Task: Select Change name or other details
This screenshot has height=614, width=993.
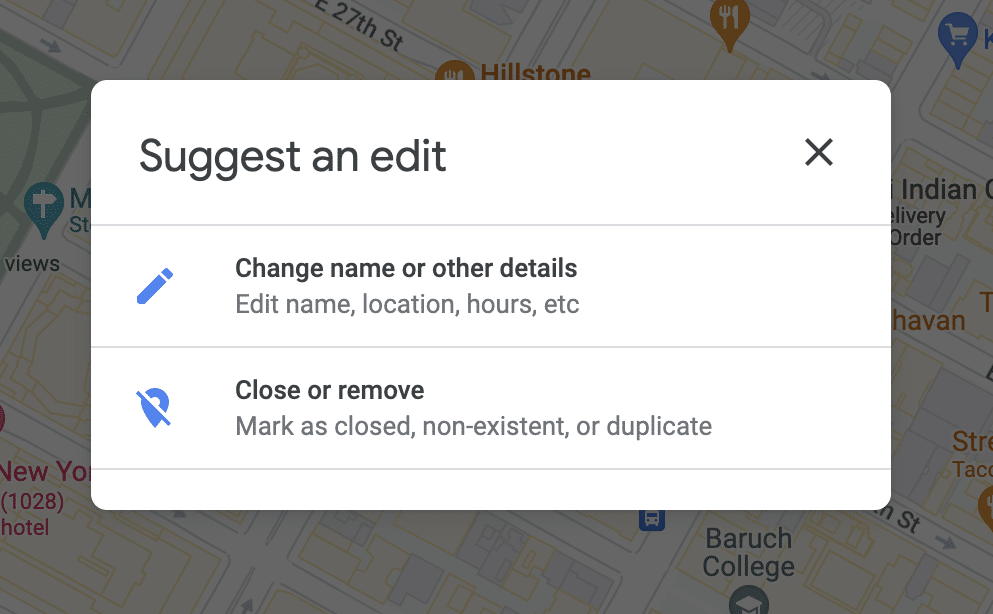Action: point(491,286)
